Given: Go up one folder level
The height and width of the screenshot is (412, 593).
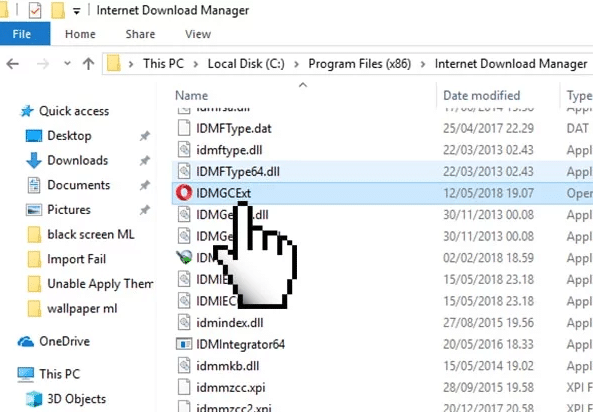Looking at the screenshot, I should [x=88, y=64].
